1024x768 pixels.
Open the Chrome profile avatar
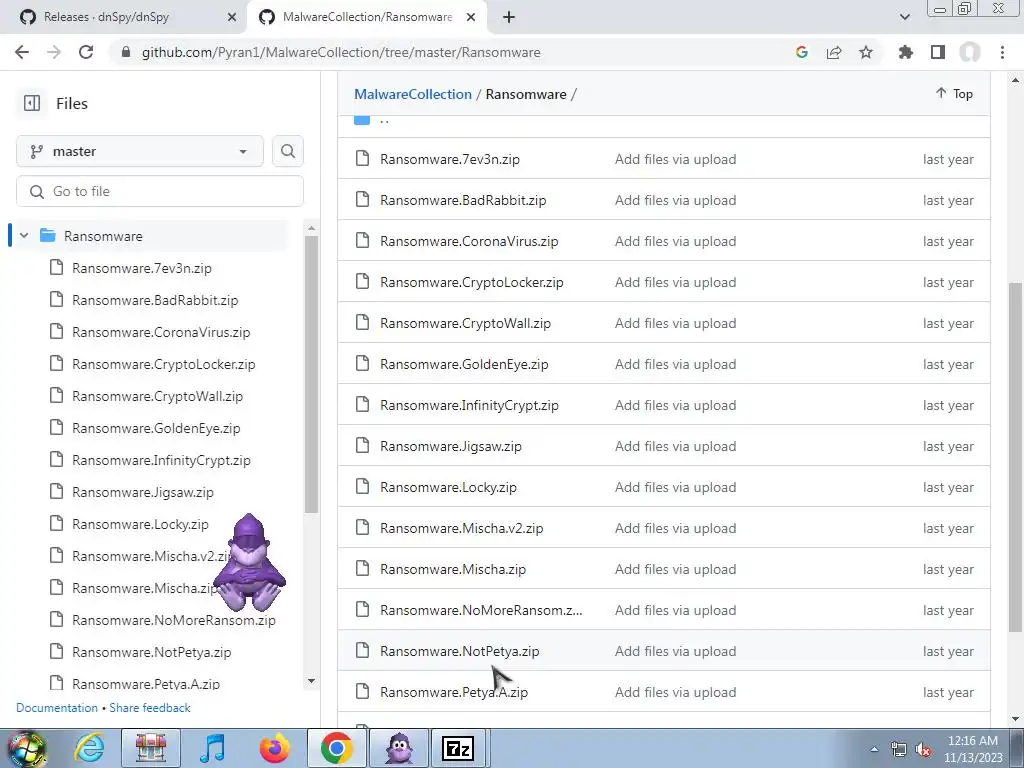pyautogui.click(x=970, y=52)
